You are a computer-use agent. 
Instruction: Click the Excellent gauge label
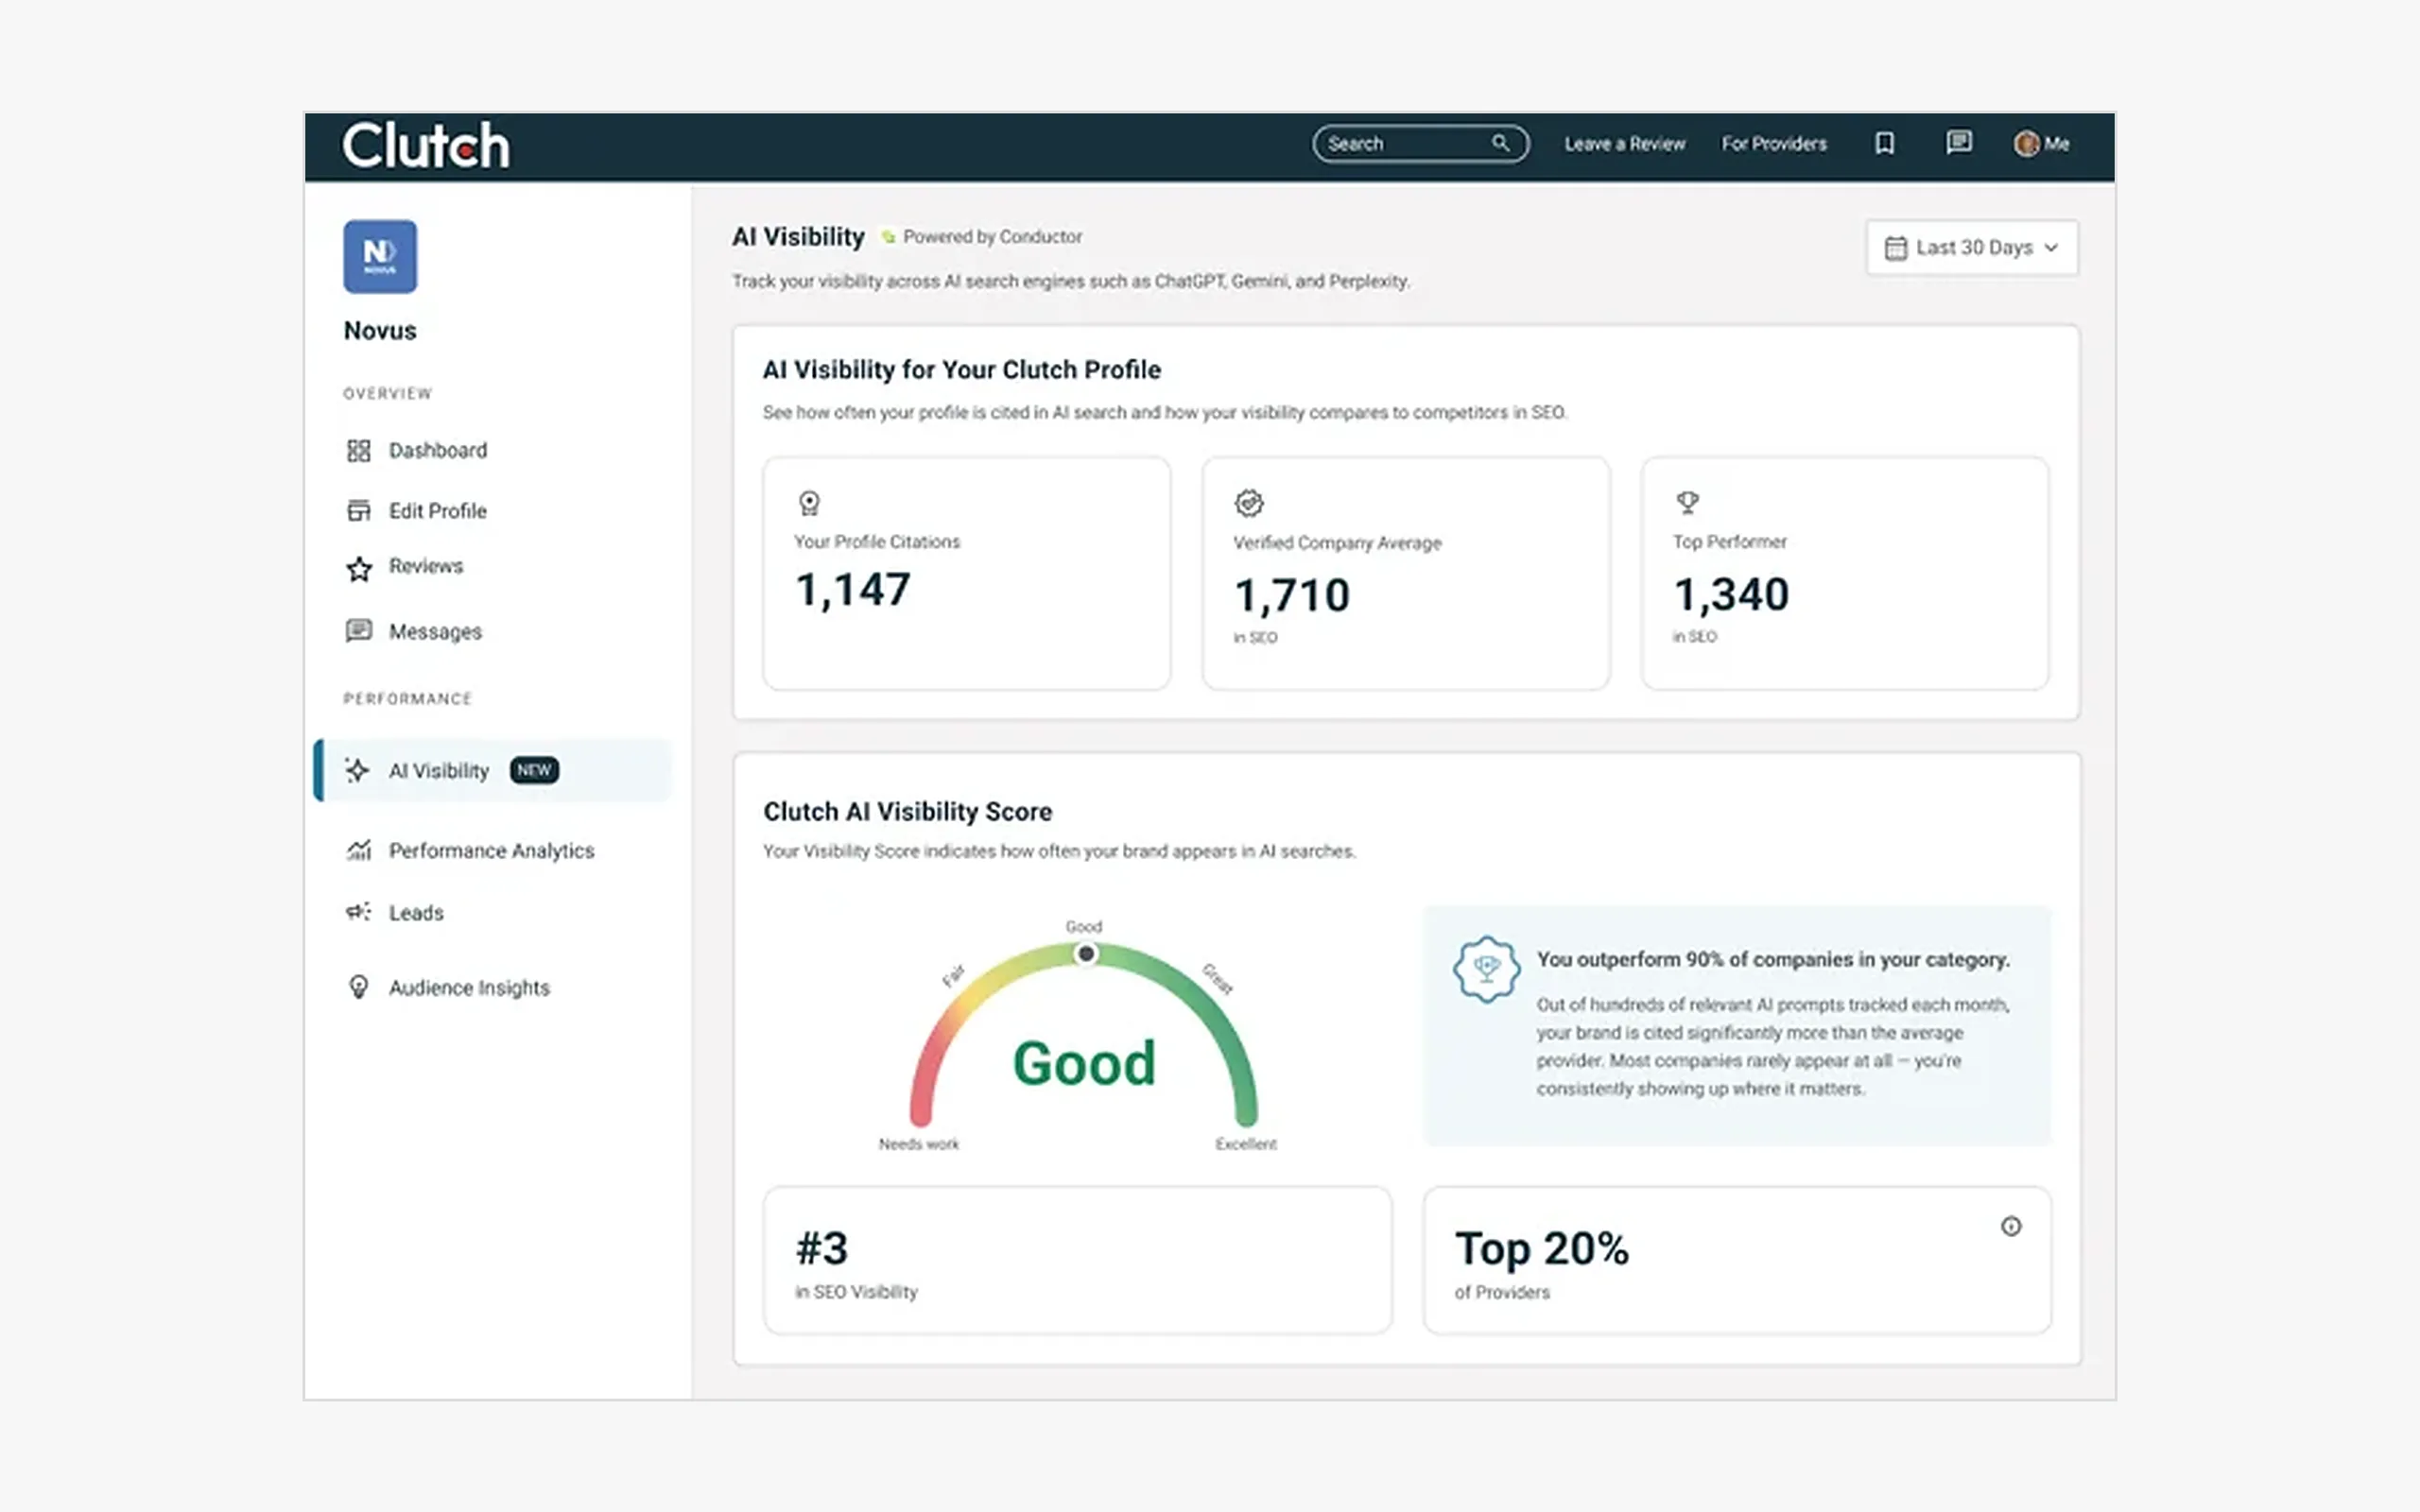click(1246, 1144)
